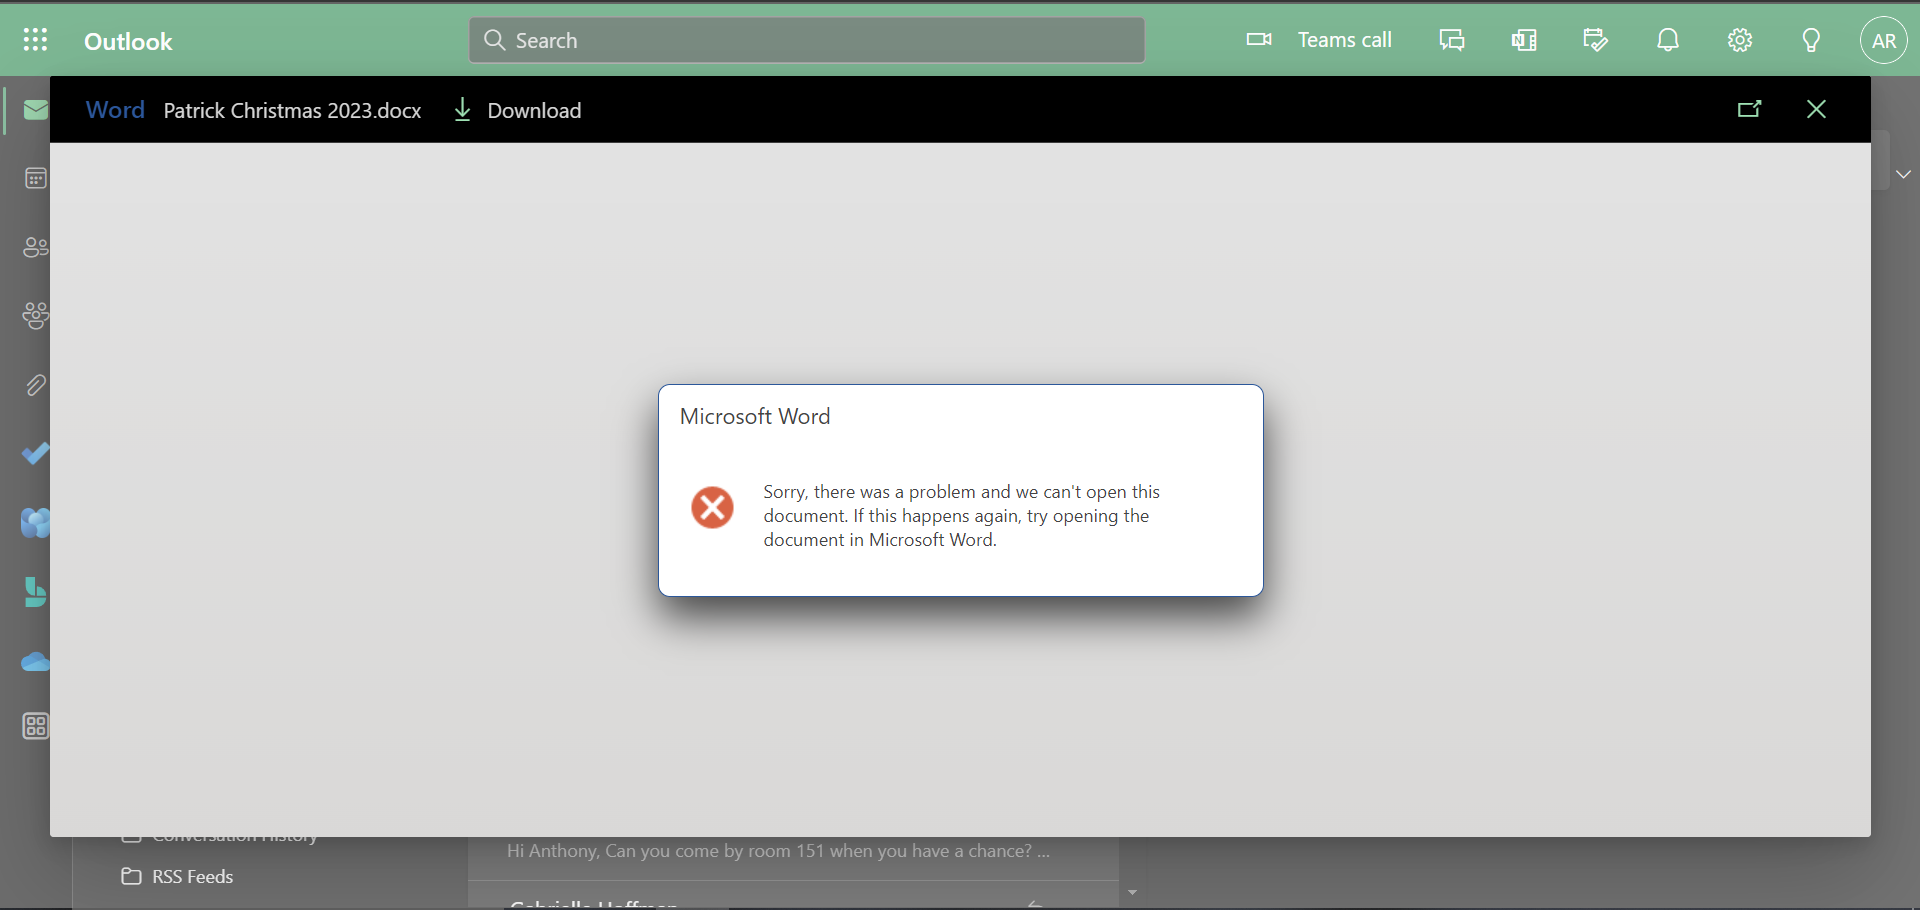This screenshot has height=910, width=1920.
Task: Open the Groups icon in the sidebar
Action: click(36, 316)
